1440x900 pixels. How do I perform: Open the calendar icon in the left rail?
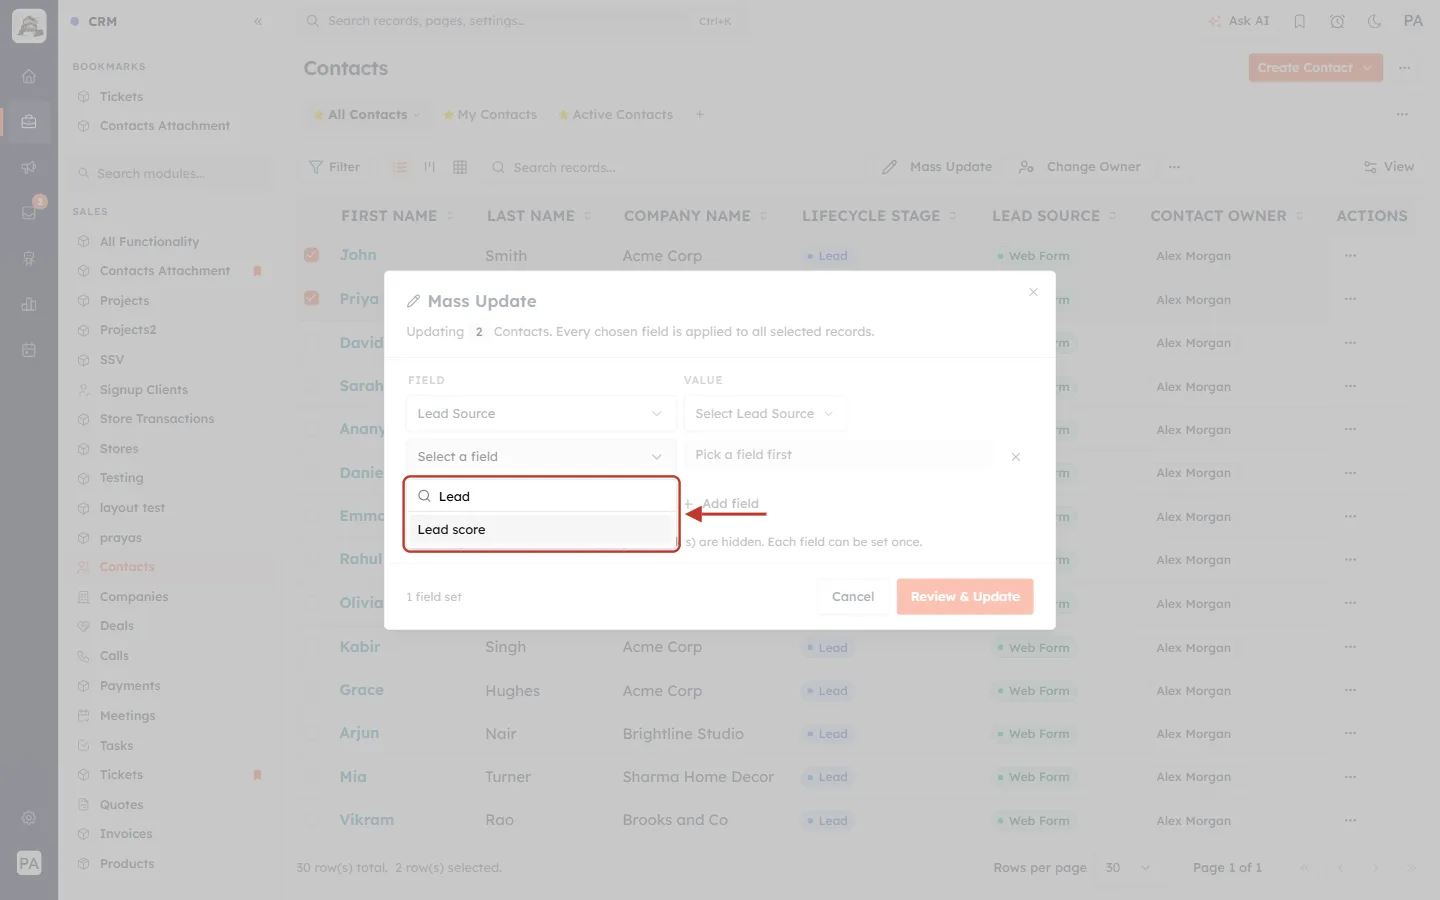(x=29, y=350)
